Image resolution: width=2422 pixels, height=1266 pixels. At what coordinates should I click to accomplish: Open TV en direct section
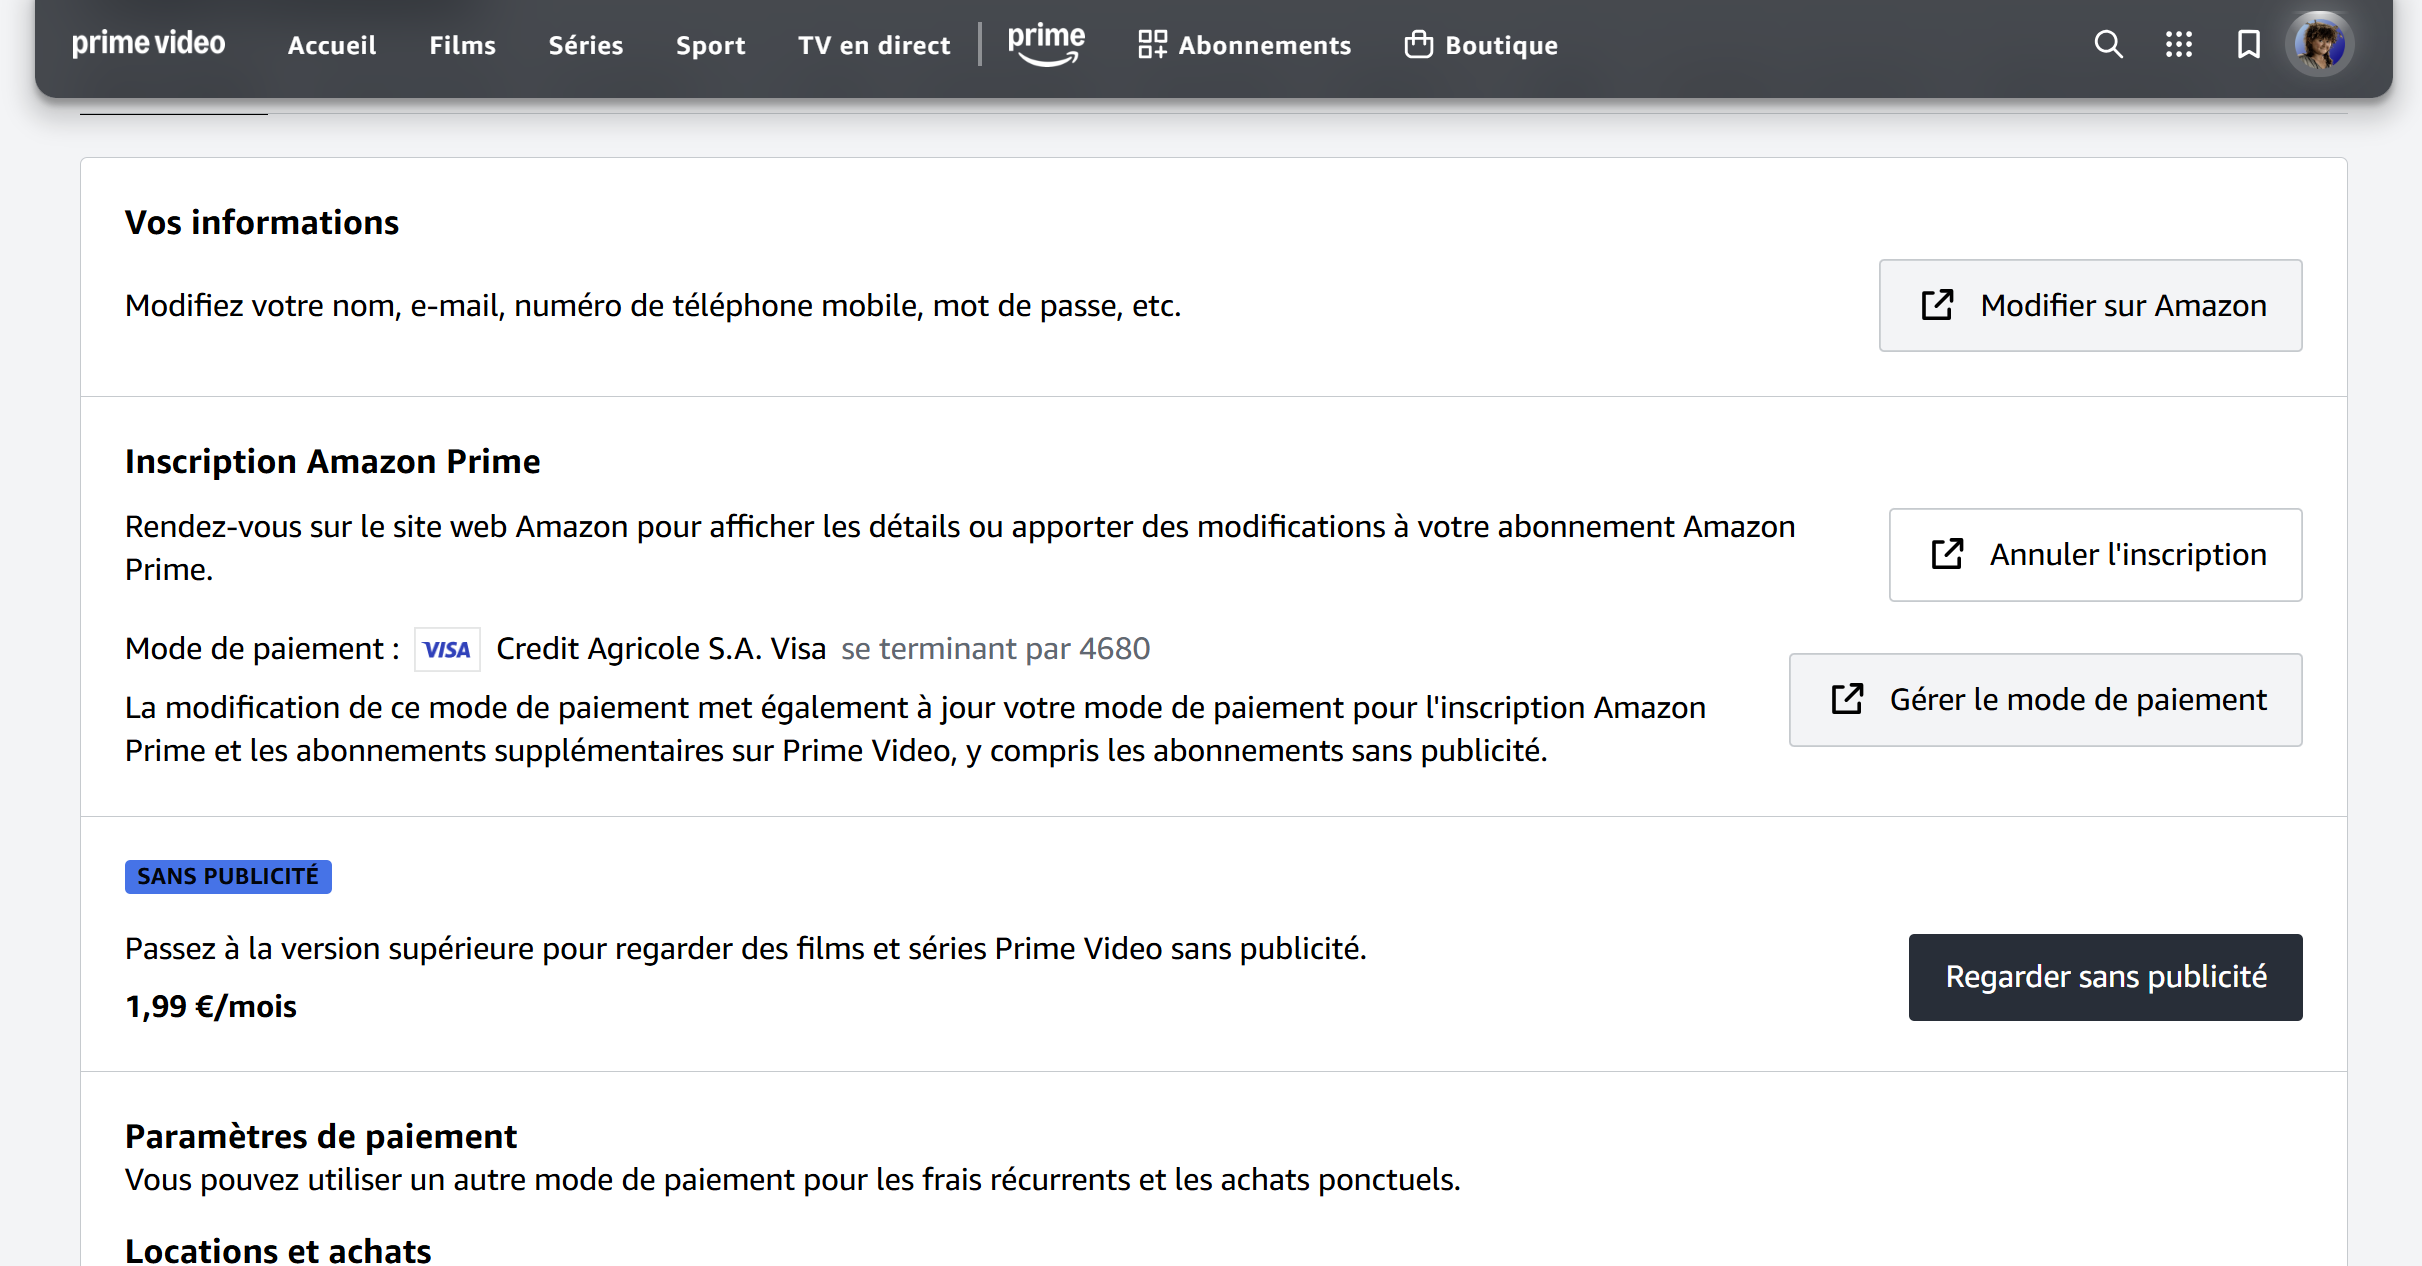tap(874, 46)
